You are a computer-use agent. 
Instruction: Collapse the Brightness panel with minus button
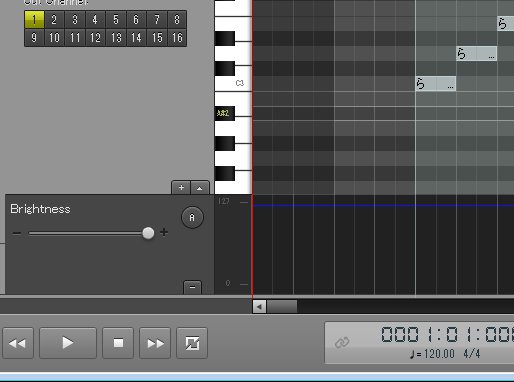pyautogui.click(x=192, y=287)
